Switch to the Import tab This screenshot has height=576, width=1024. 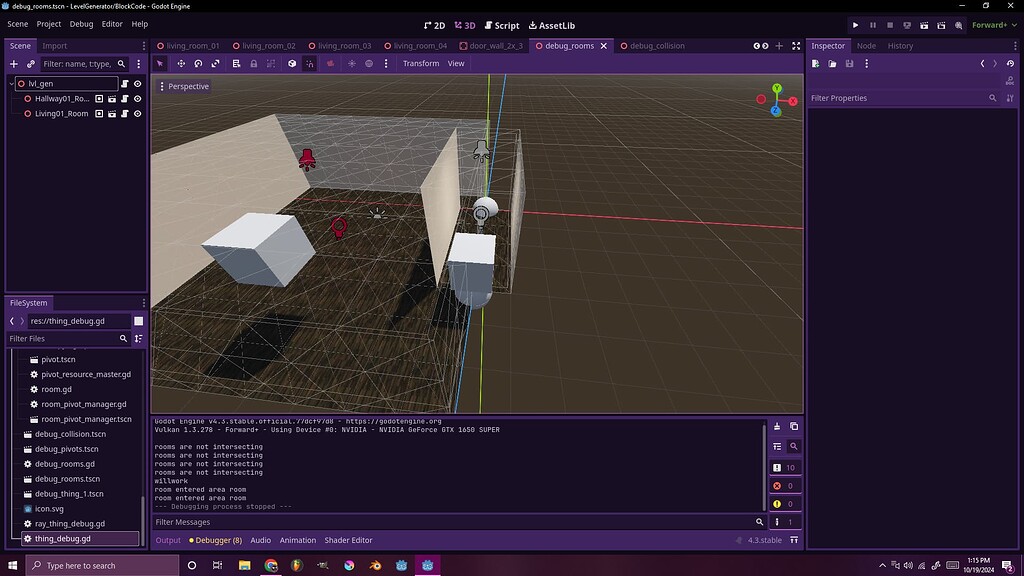55,45
